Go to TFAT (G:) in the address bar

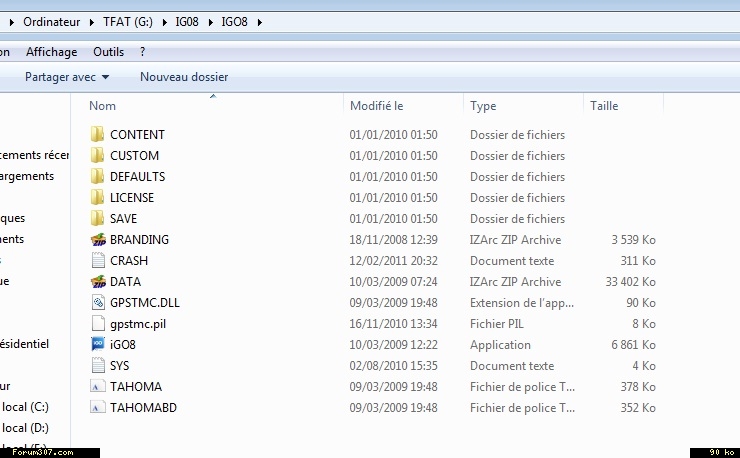tap(128, 22)
